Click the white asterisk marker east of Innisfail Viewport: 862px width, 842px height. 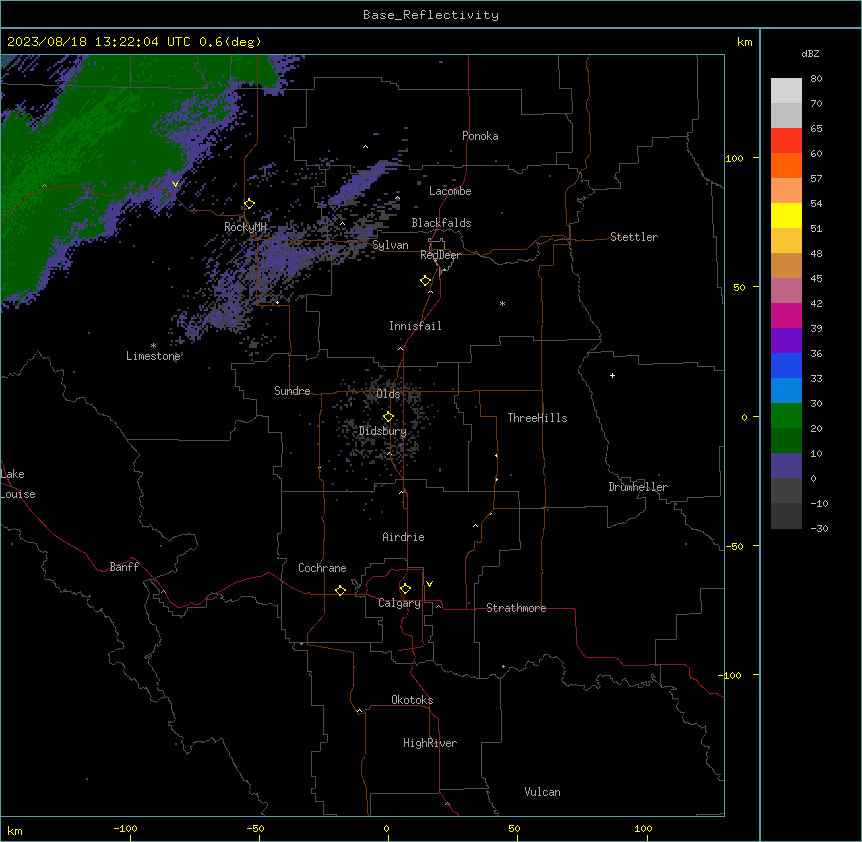(x=502, y=304)
